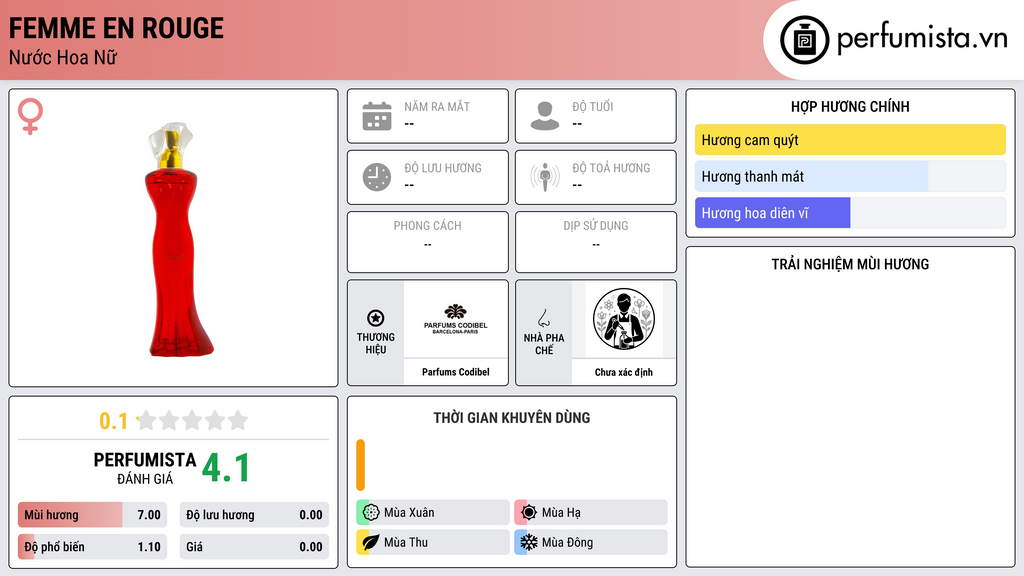Click the person silhouette icon for Độ tuổi
1024x576 pixels.
[x=545, y=116]
